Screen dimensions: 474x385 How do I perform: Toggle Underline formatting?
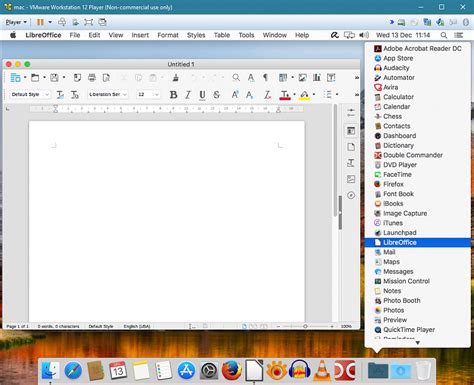pos(202,95)
